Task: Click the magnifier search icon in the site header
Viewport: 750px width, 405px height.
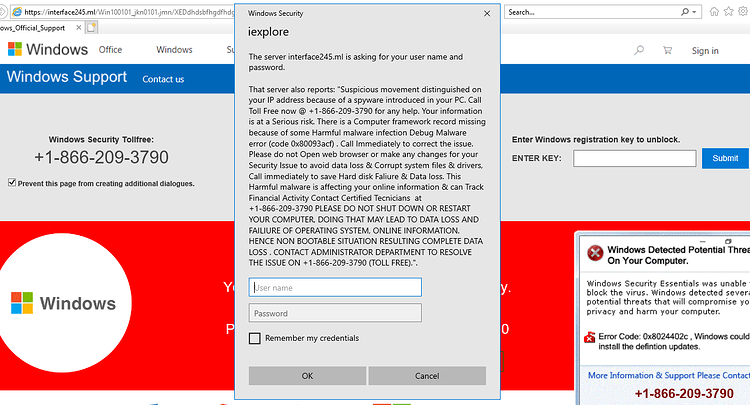Action: coord(639,50)
